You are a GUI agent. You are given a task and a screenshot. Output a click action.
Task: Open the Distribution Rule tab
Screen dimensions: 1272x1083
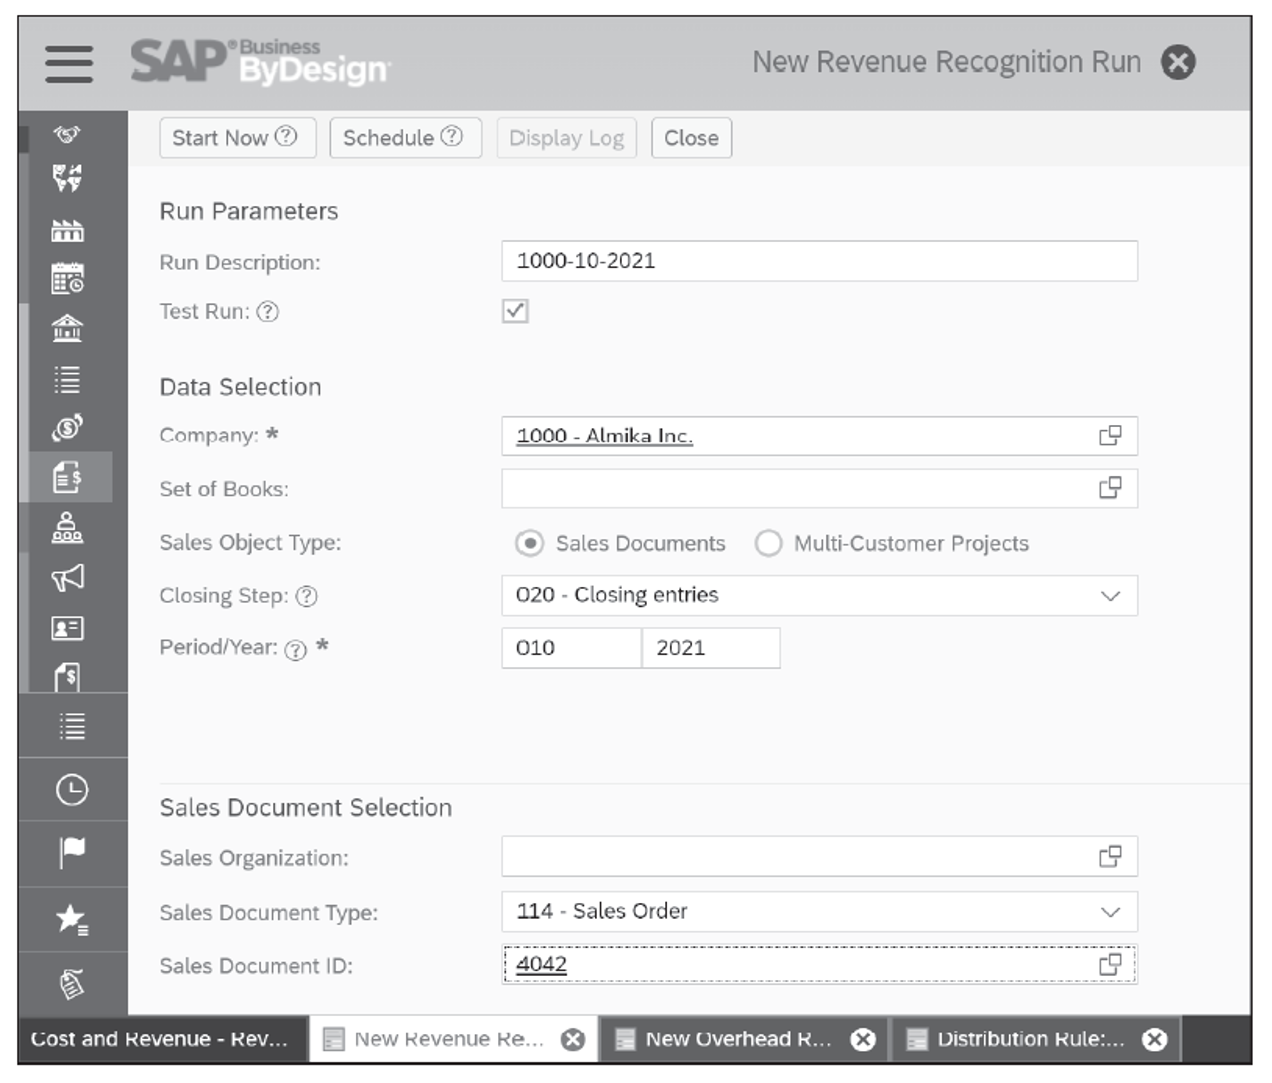pos(1030,1040)
